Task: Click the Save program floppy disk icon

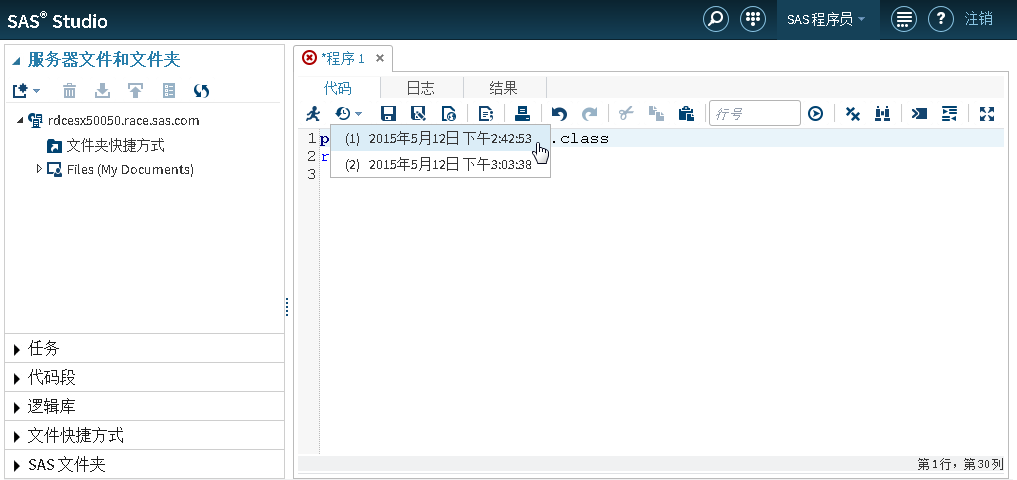Action: click(389, 114)
